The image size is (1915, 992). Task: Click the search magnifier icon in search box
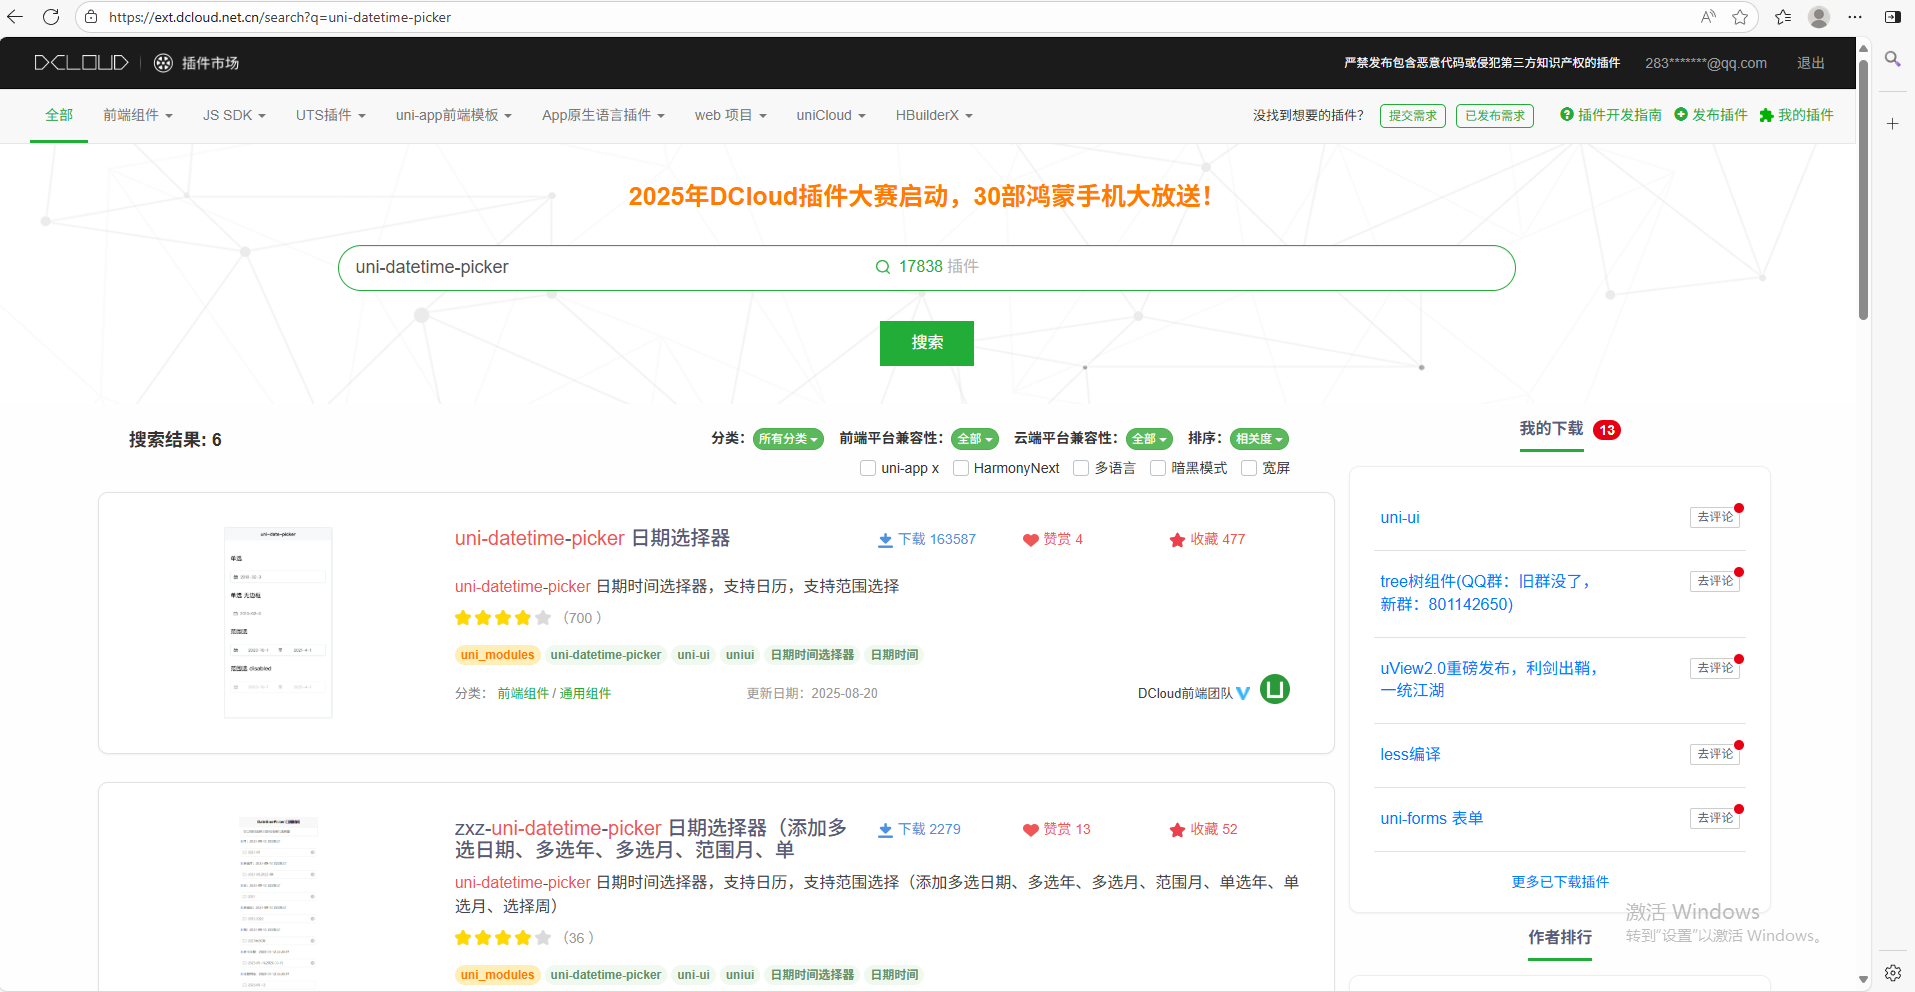tap(883, 267)
